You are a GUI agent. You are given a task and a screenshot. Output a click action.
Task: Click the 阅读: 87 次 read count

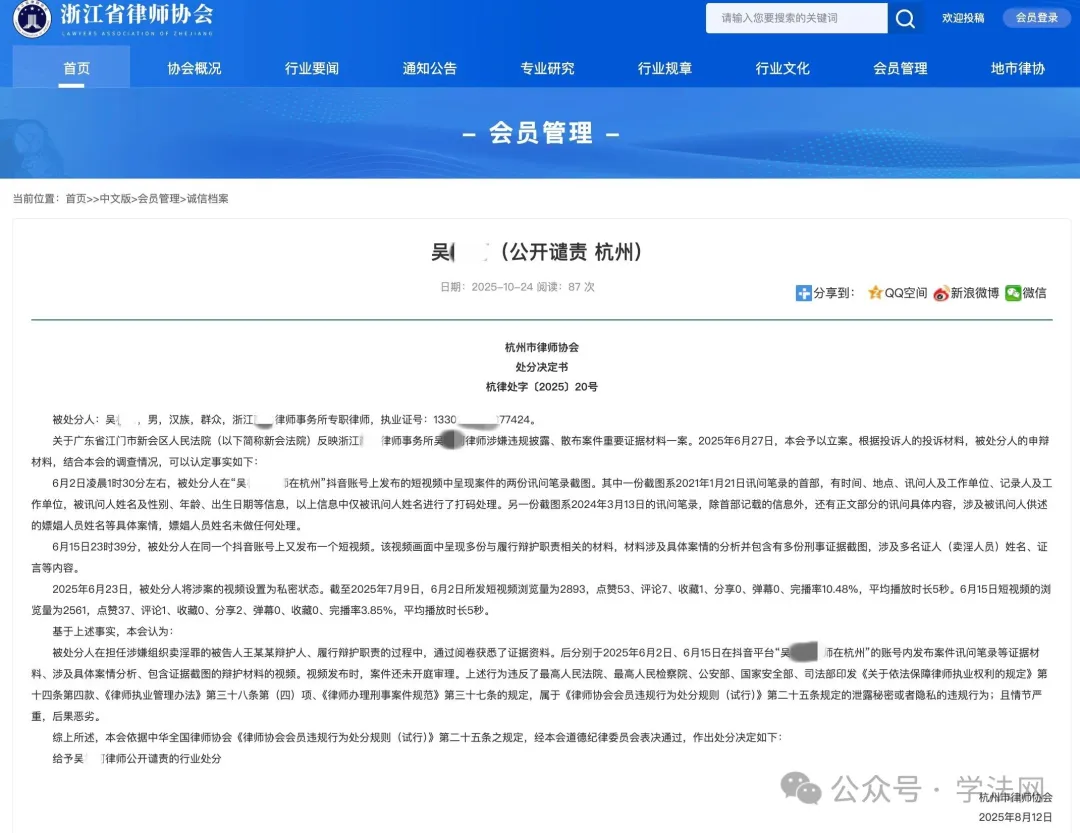565,287
